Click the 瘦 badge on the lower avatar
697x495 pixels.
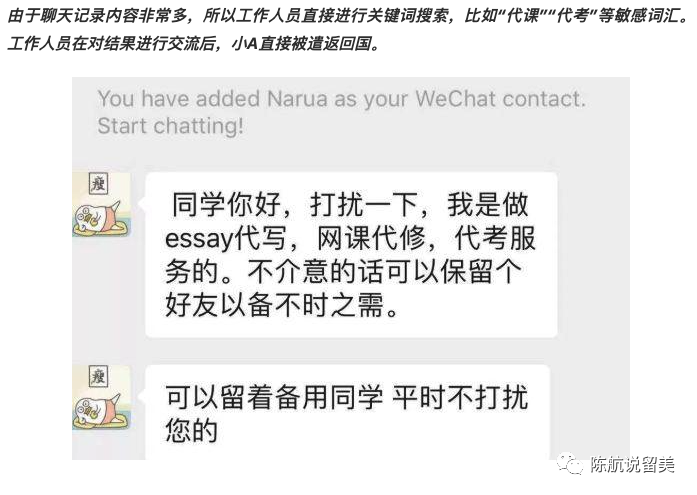pyautogui.click(x=98, y=376)
